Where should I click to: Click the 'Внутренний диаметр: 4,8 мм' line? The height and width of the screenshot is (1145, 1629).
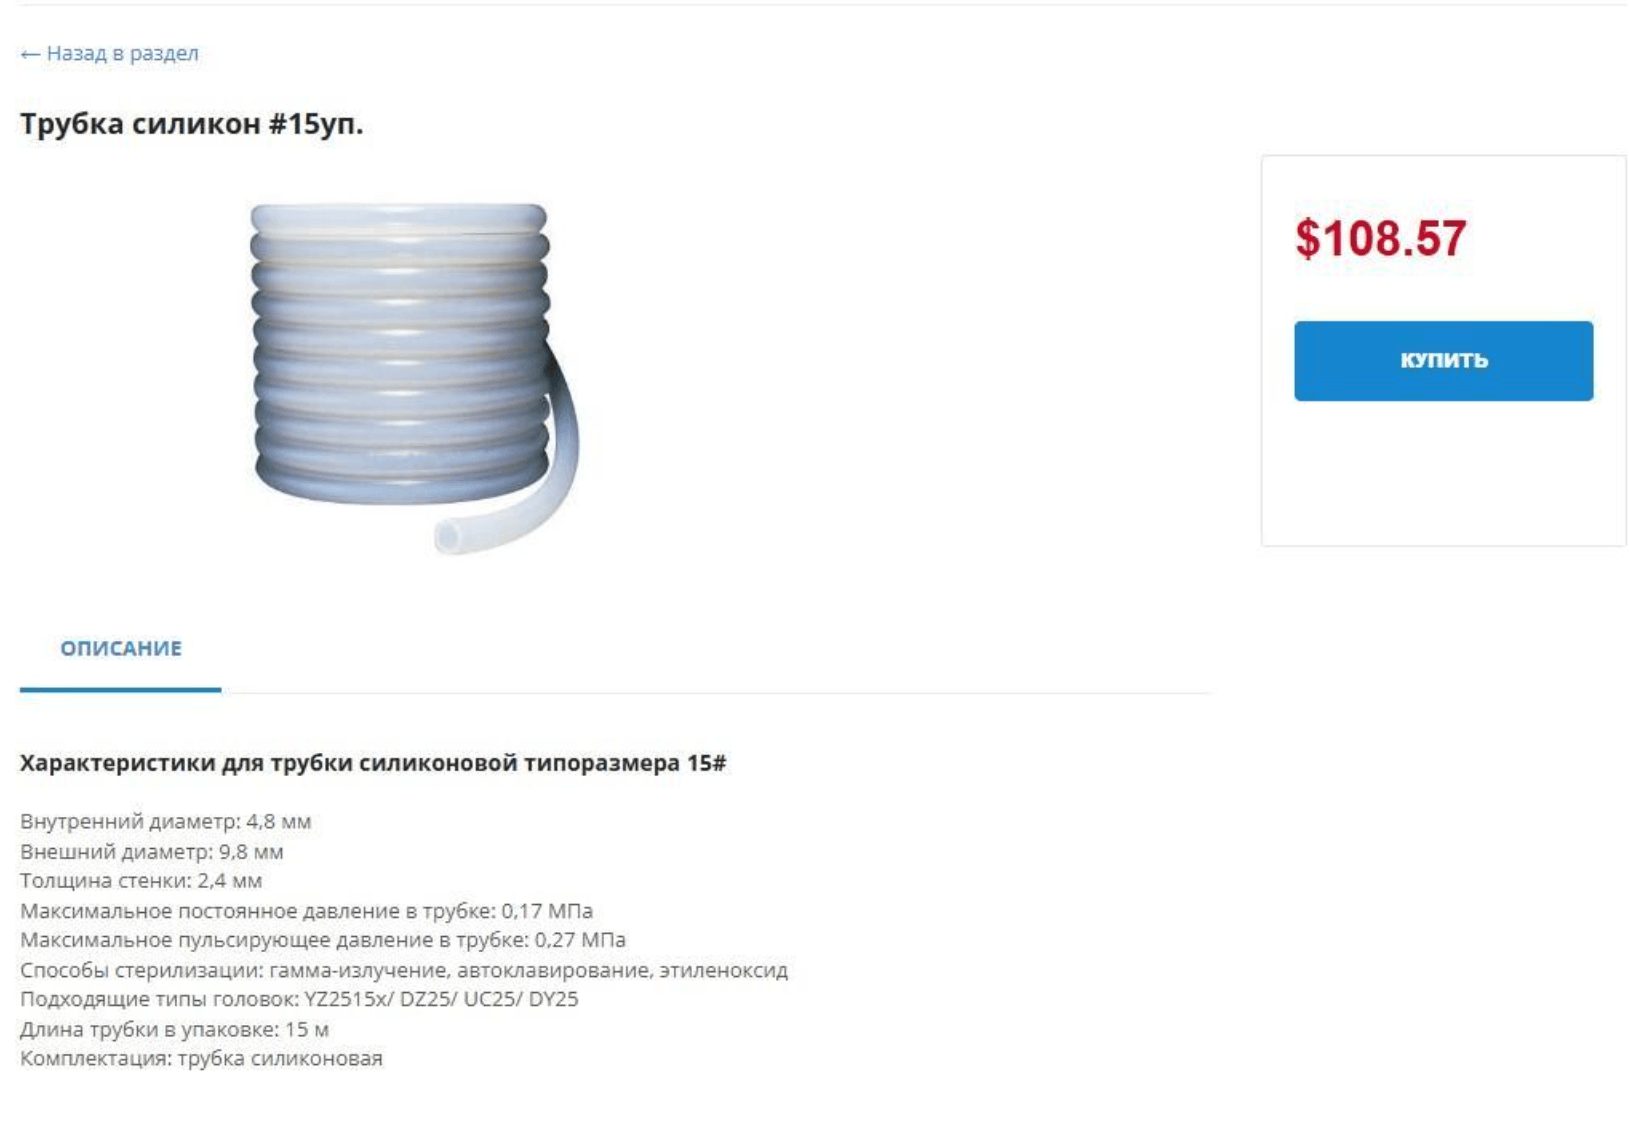pyautogui.click(x=166, y=822)
